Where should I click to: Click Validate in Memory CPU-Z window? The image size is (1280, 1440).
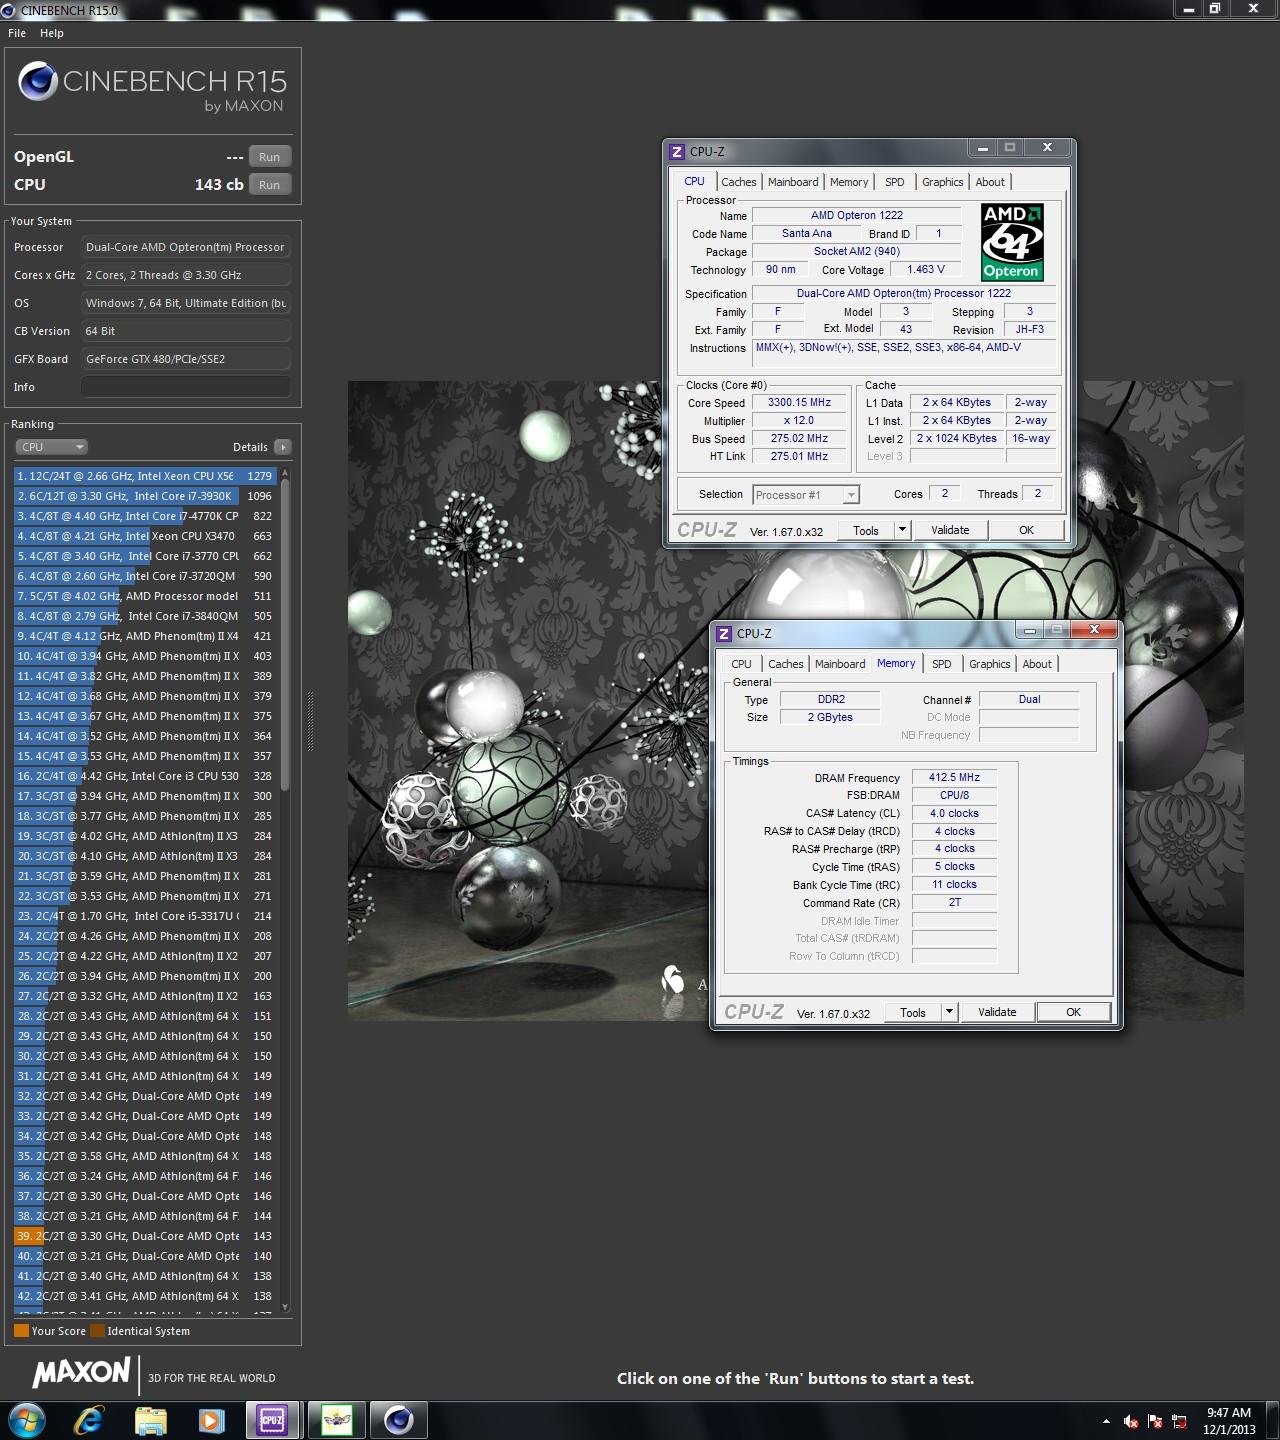(x=997, y=1012)
